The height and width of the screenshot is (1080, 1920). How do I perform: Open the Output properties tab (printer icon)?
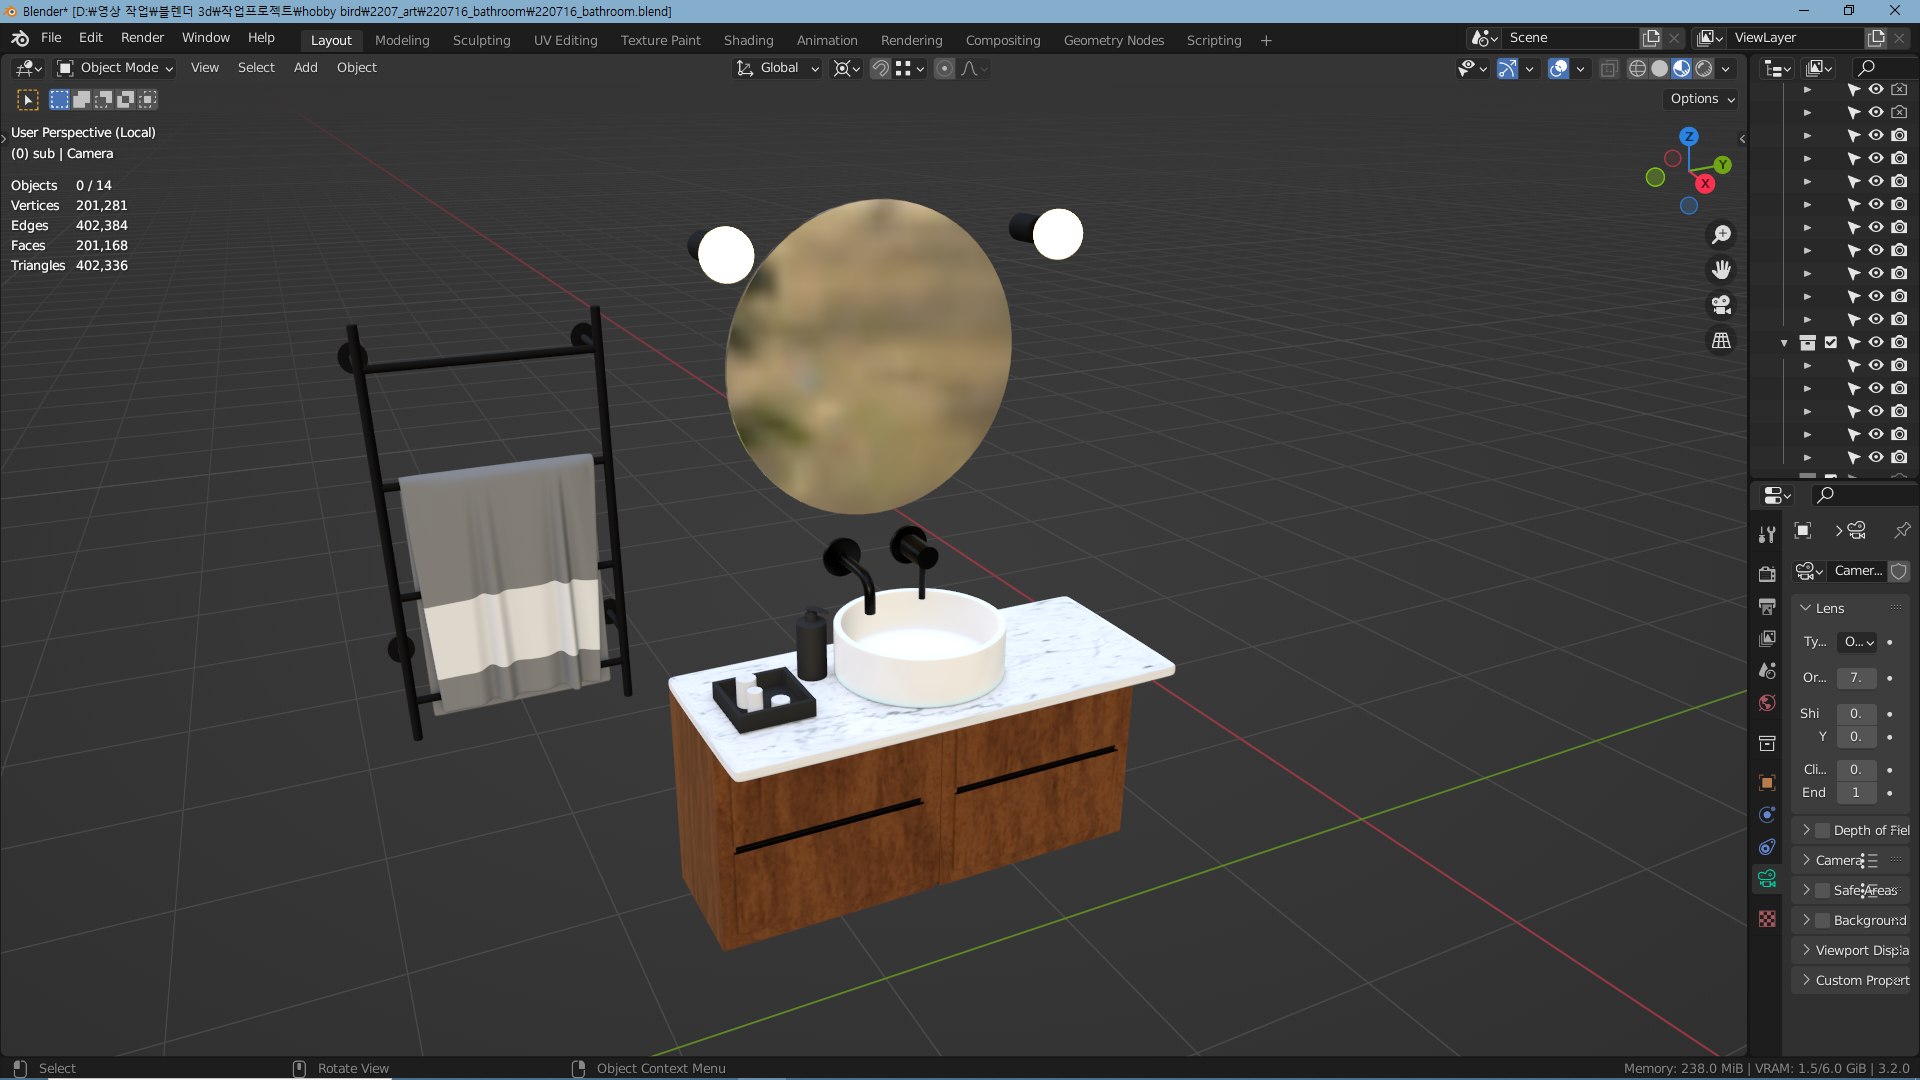coord(1767,606)
